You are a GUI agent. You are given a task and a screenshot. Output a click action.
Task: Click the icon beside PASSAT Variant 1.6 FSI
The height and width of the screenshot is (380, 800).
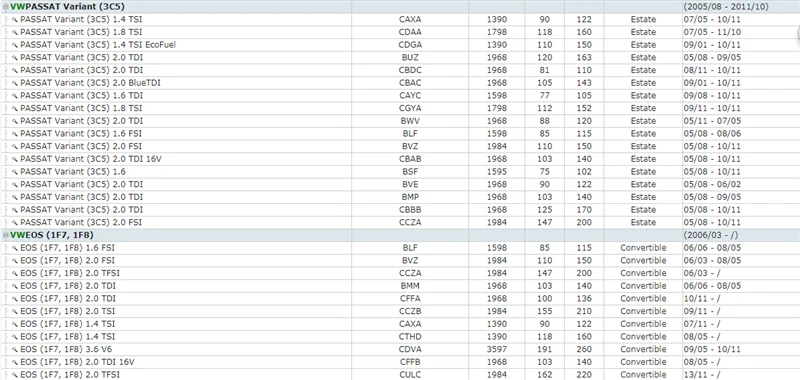[x=15, y=134]
